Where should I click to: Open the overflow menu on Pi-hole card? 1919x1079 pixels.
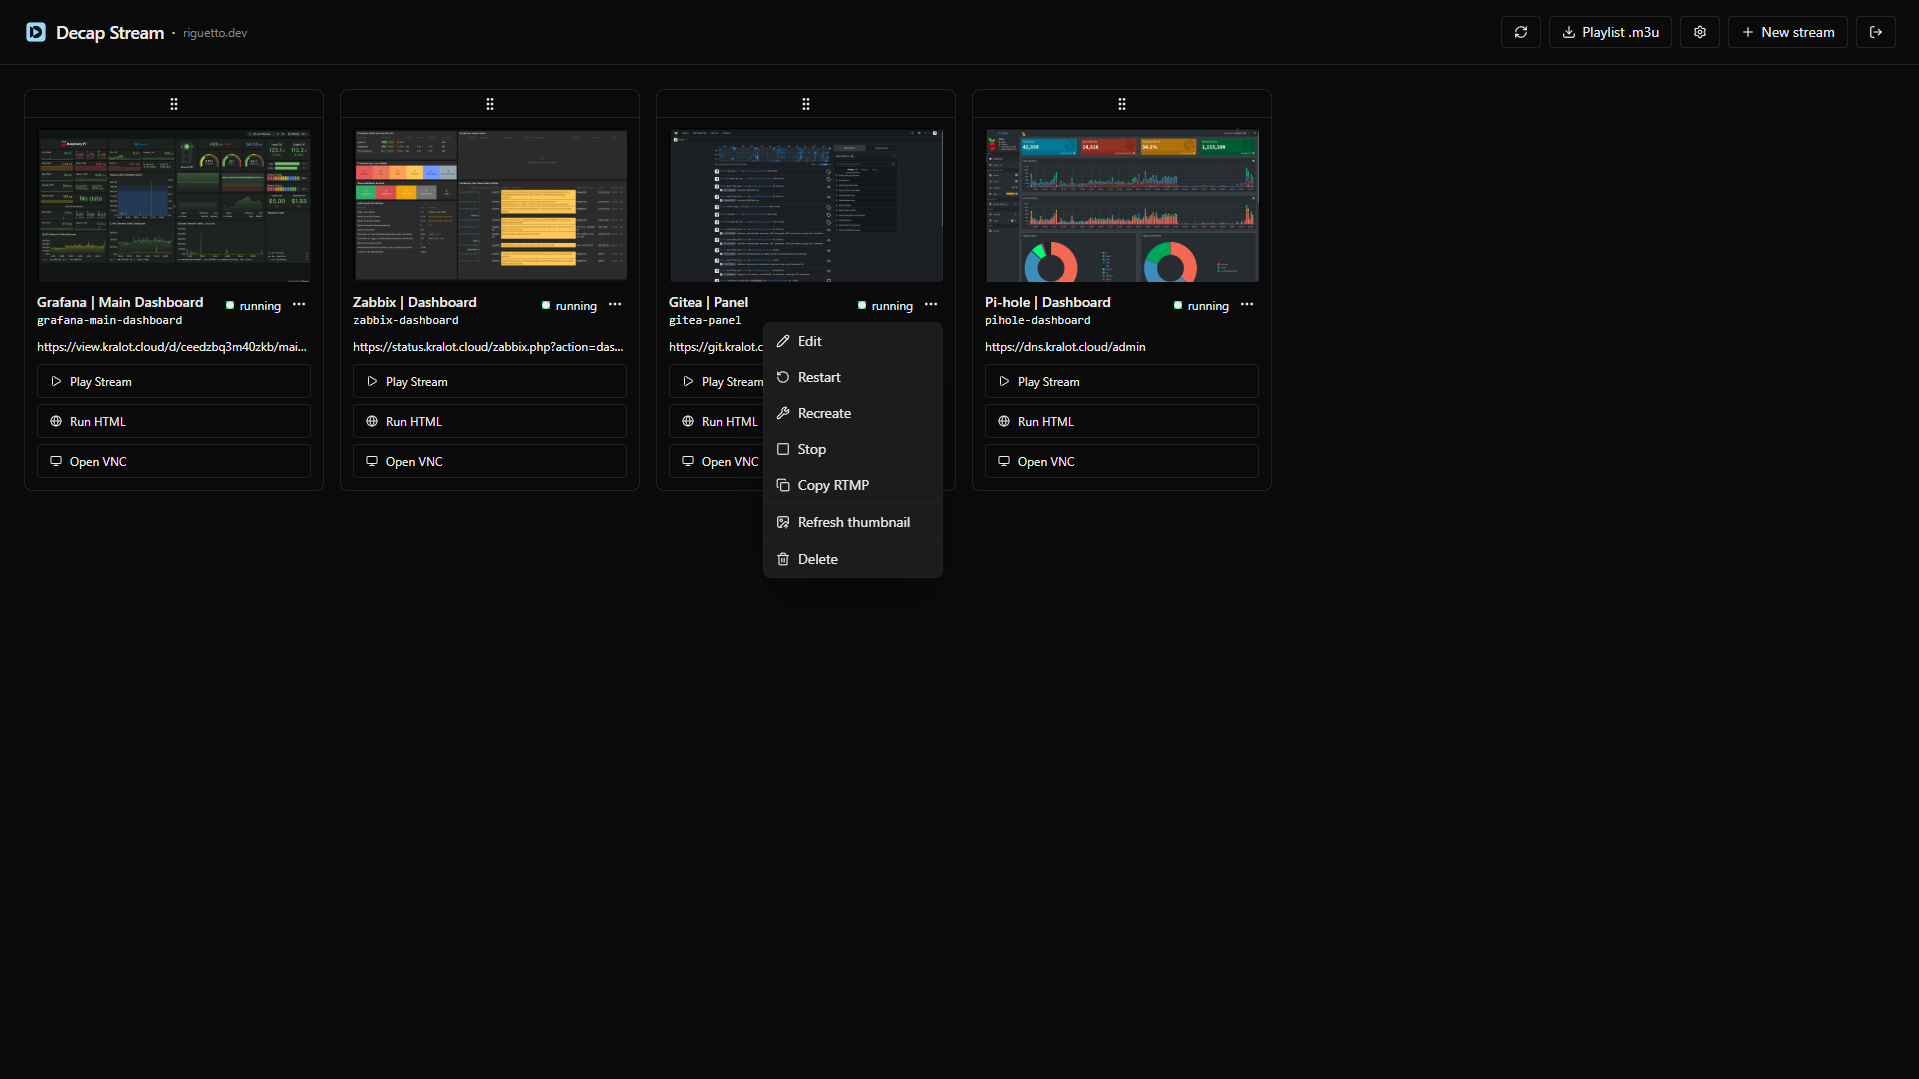point(1246,305)
